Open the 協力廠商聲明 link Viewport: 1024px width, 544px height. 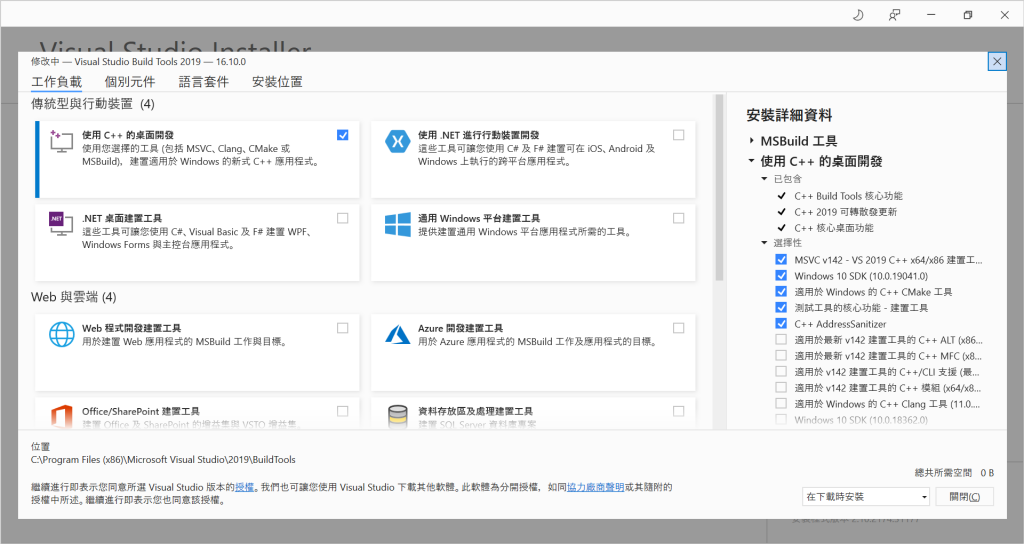(596, 487)
